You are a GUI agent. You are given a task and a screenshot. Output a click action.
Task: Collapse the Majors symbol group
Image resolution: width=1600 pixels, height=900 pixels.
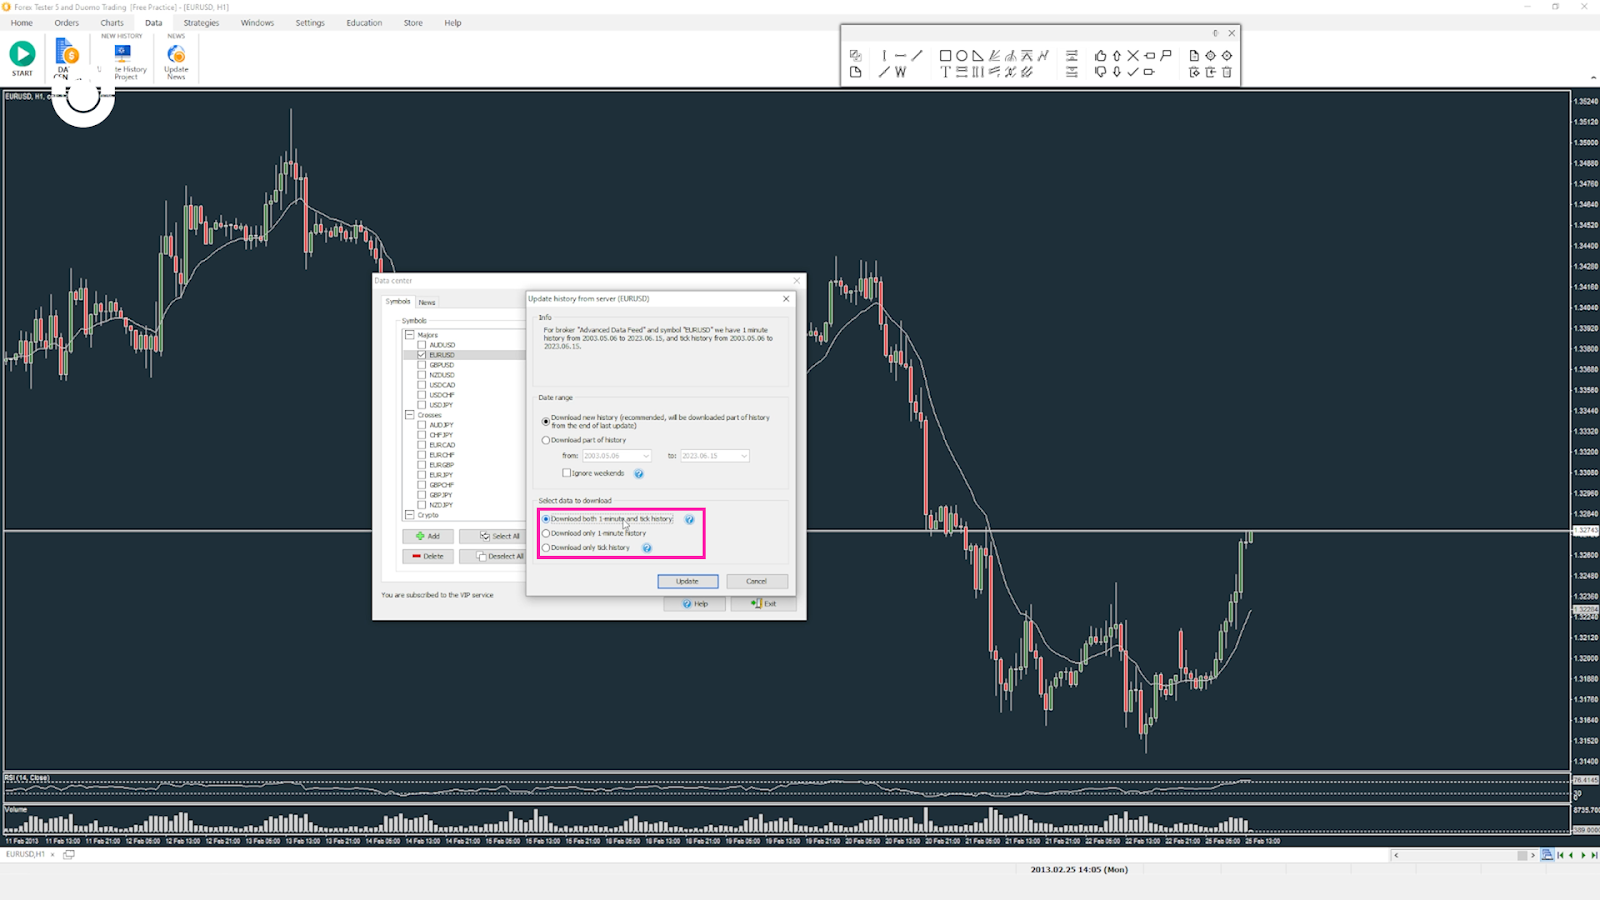pos(409,335)
